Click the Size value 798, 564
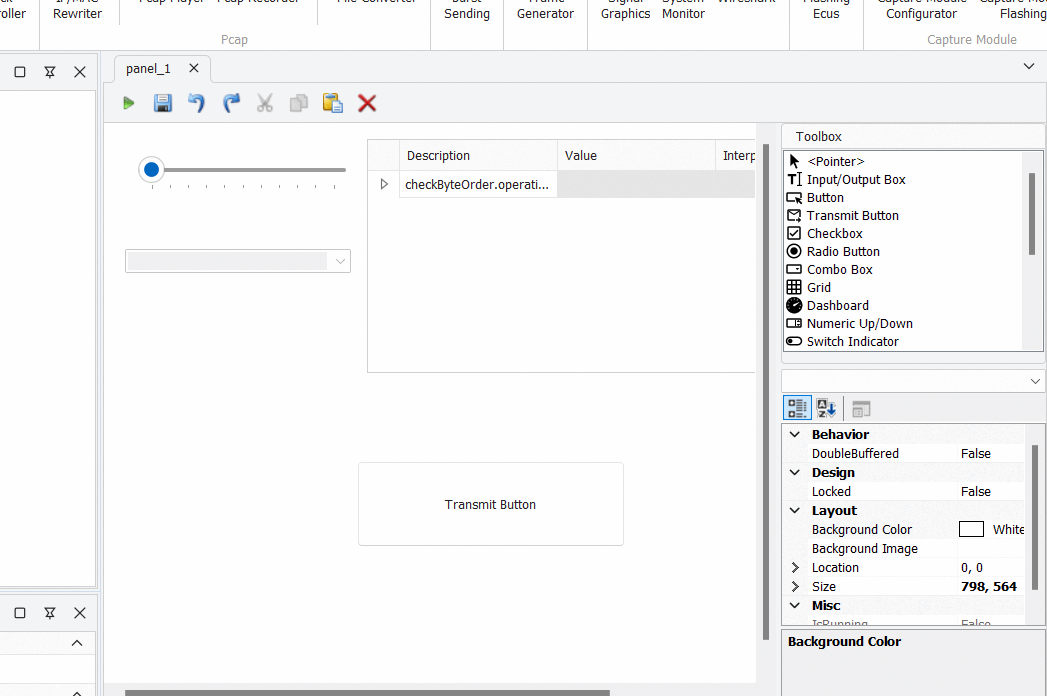Viewport: 1047px width, 696px height. (989, 586)
